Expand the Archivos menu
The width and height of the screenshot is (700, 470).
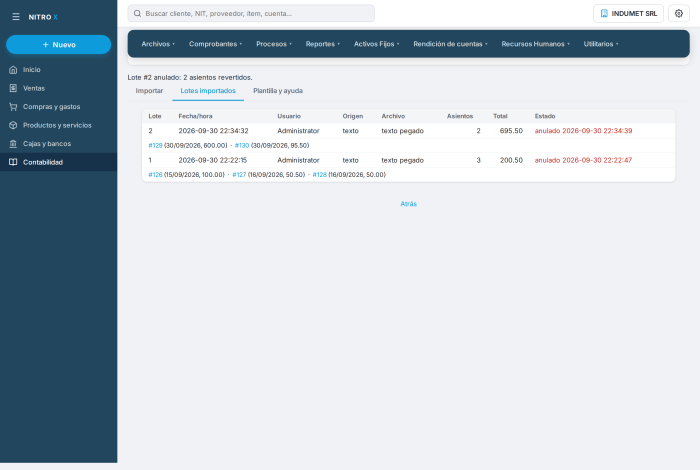tap(158, 44)
